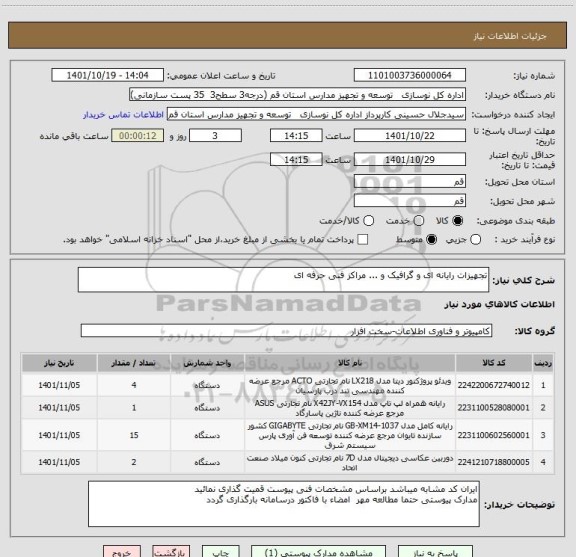
Task: Click the countdown timer 00:00:12
Action: (138, 136)
